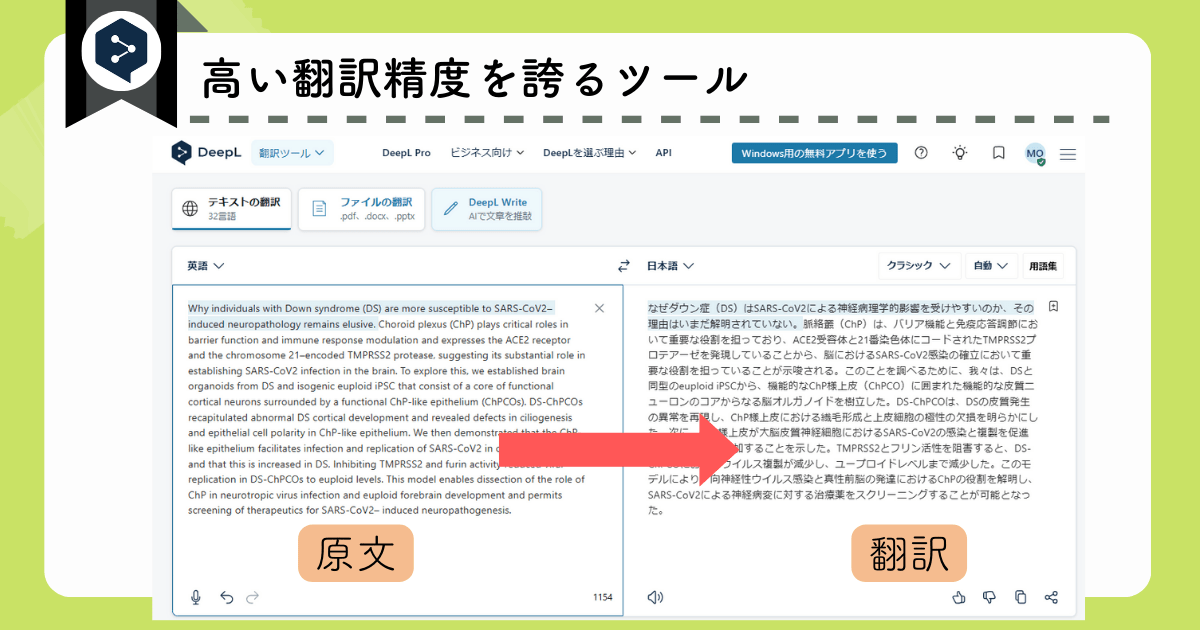Share the translation
Image resolution: width=1200 pixels, height=630 pixels.
[1051, 597]
